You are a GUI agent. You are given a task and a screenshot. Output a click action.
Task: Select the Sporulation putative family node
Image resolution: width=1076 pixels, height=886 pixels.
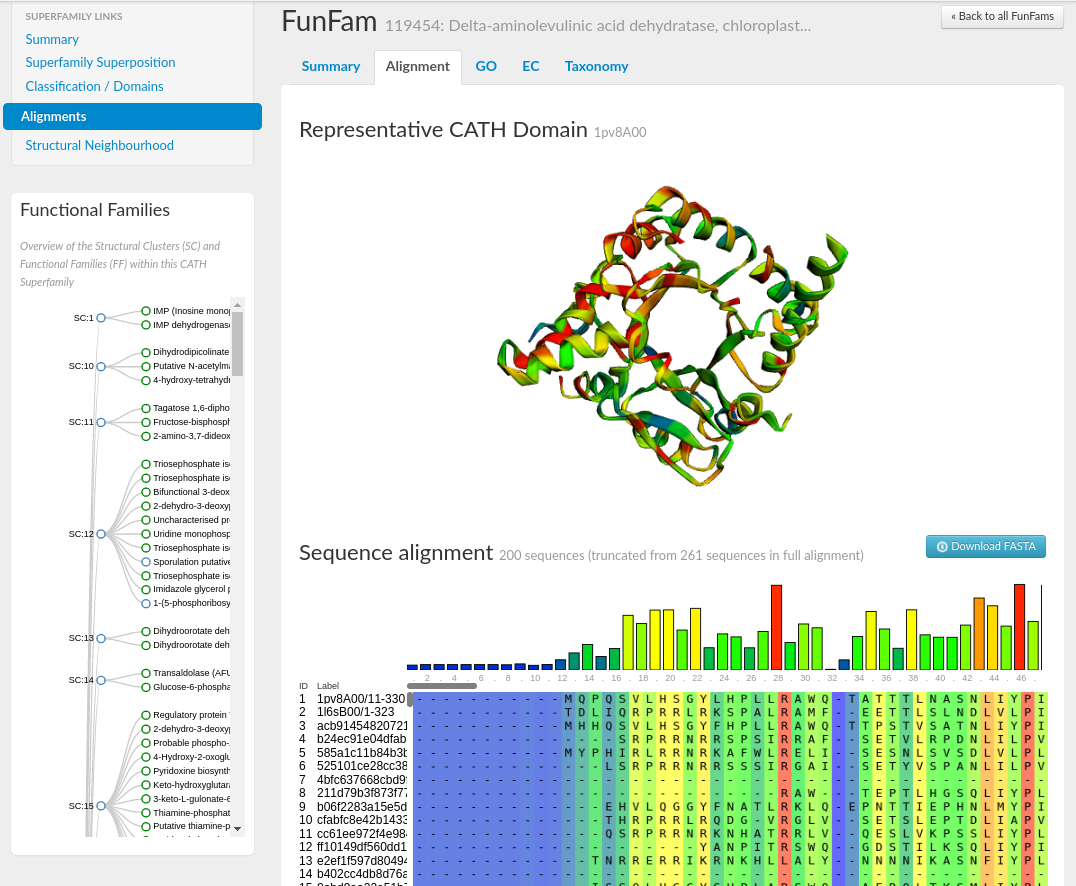click(x=146, y=562)
